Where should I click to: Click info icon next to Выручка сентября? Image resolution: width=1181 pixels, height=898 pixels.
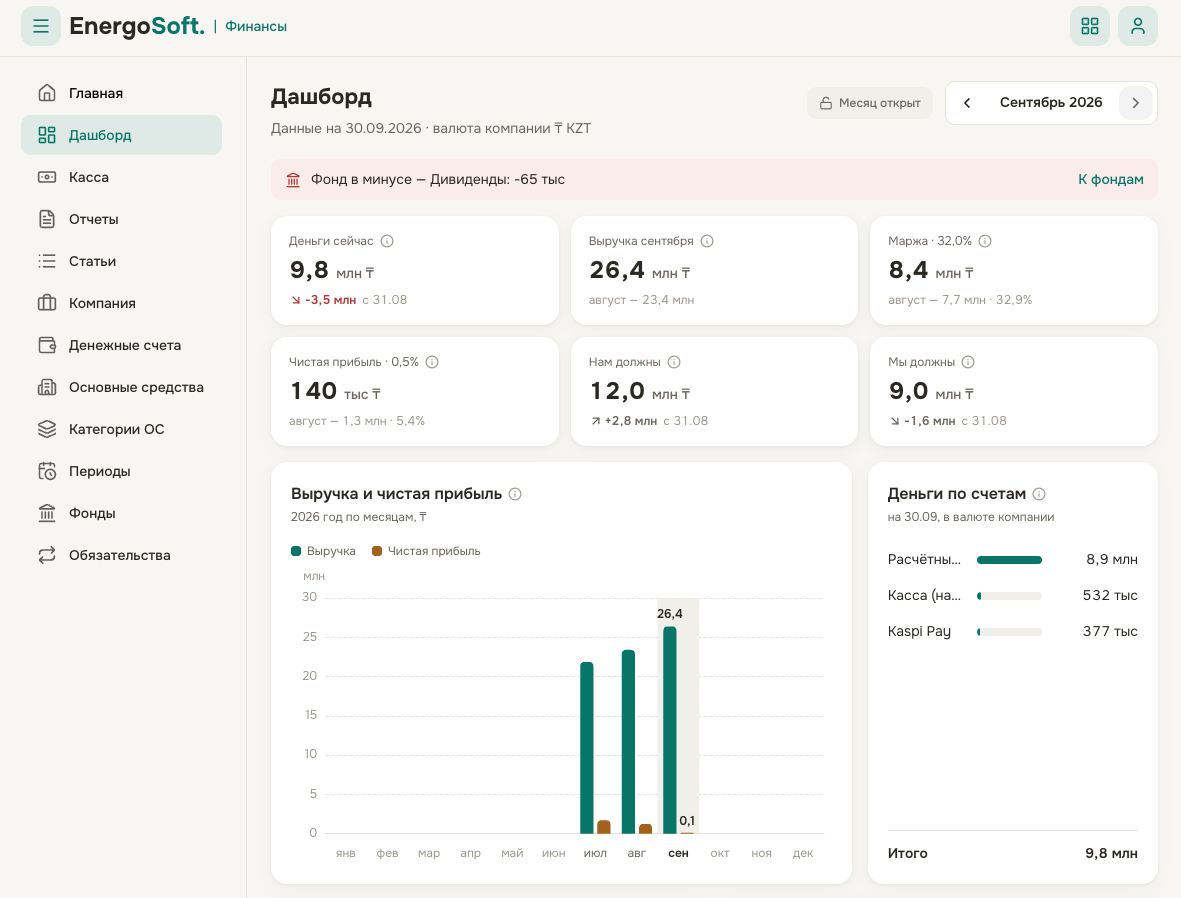tap(707, 241)
